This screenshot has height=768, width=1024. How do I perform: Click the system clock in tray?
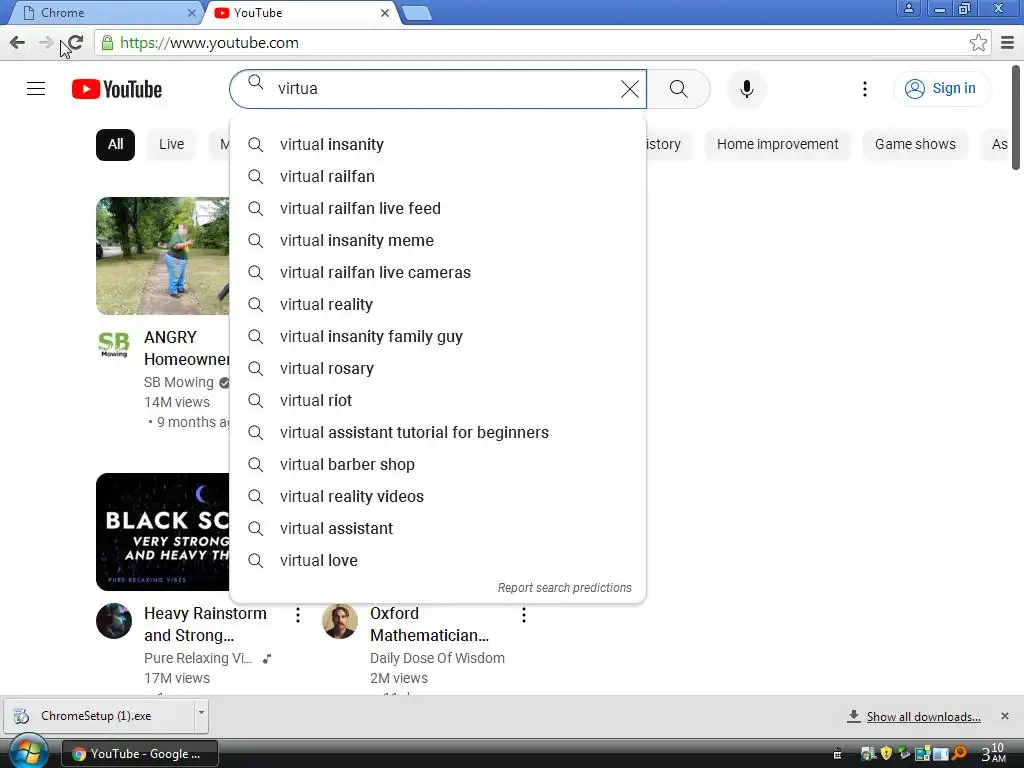(x=994, y=753)
